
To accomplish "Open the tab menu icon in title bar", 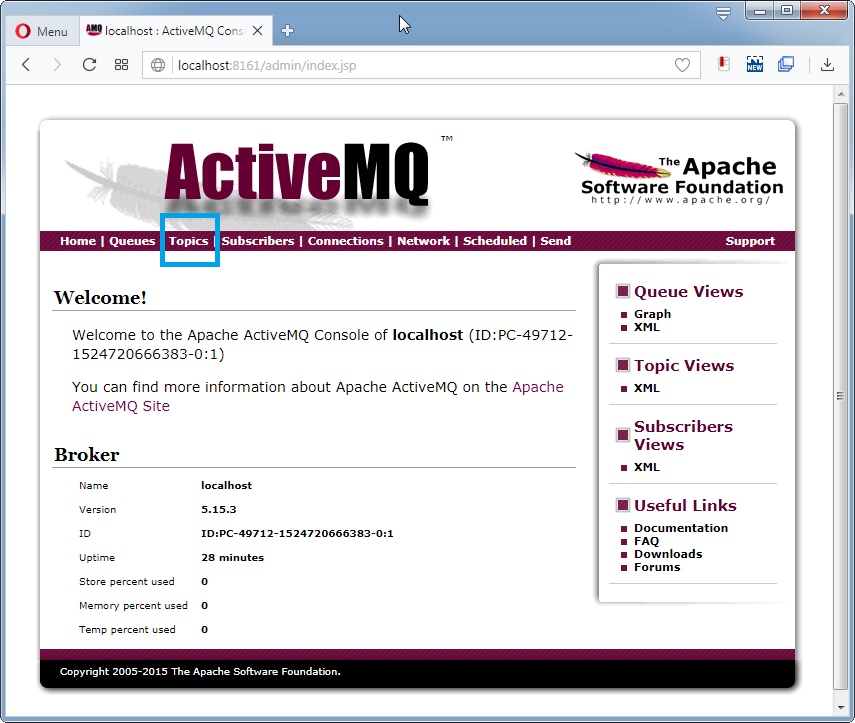I will pyautogui.click(x=723, y=14).
